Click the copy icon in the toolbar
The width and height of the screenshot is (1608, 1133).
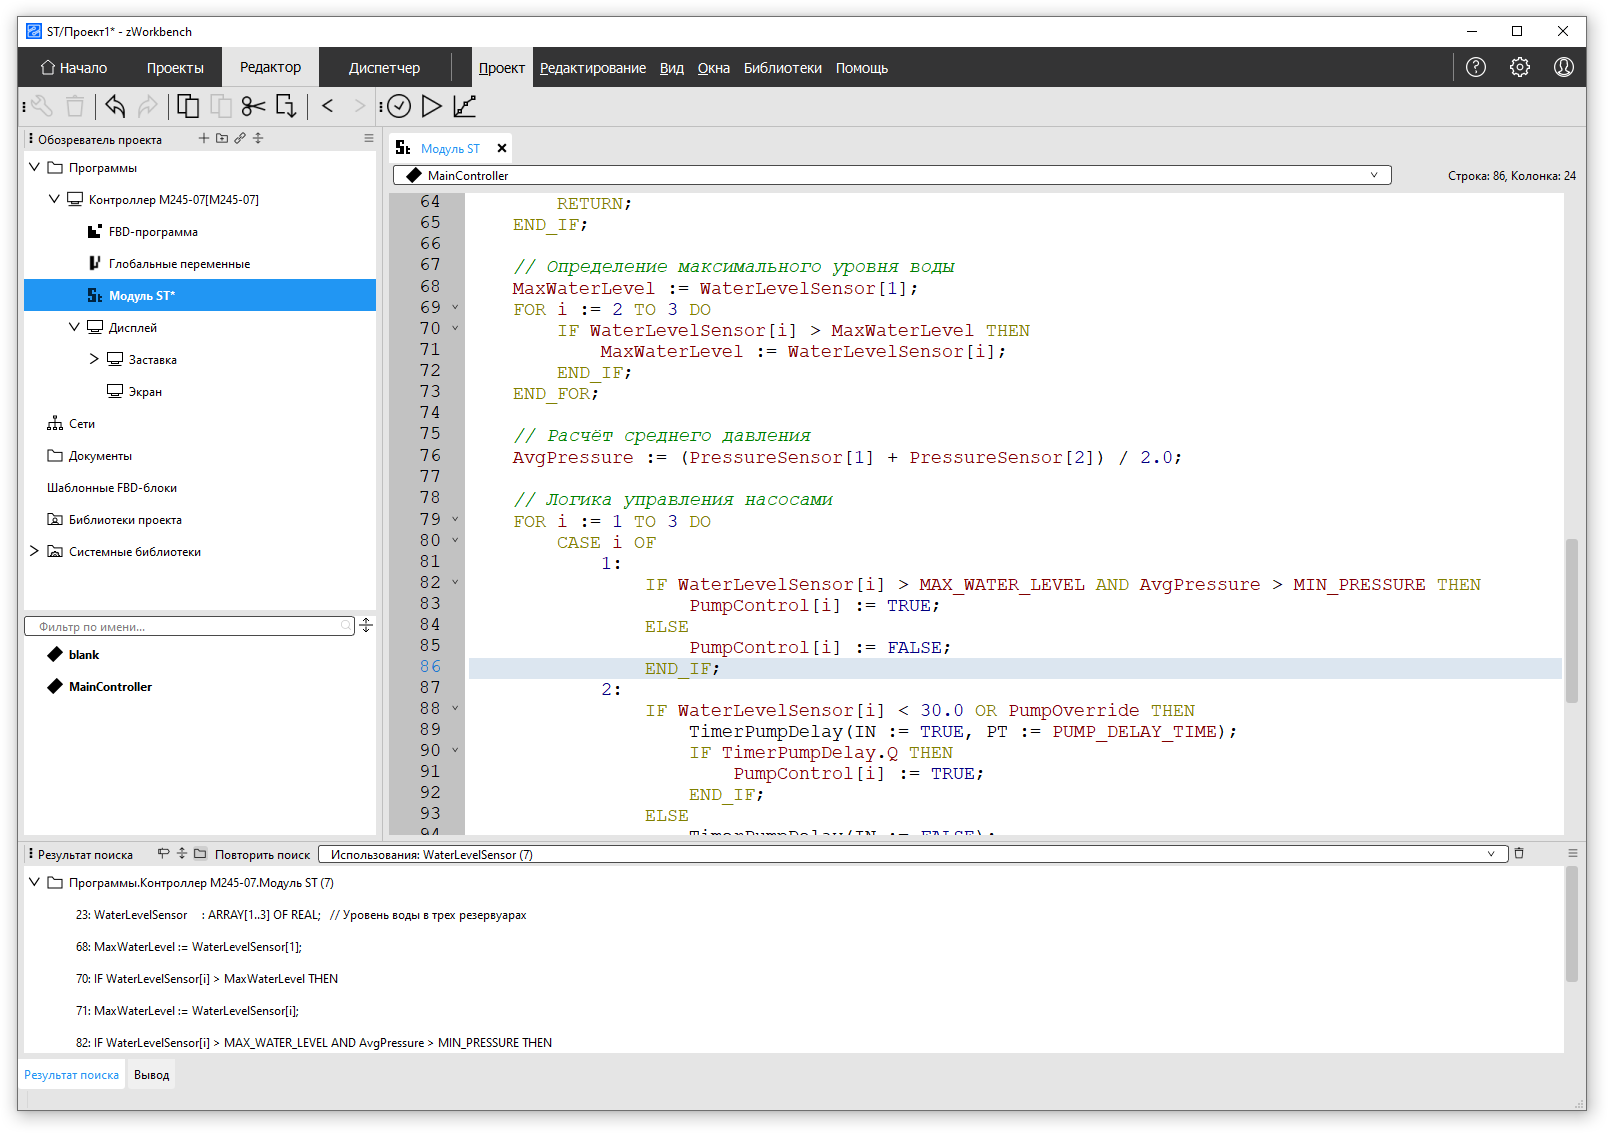(188, 106)
